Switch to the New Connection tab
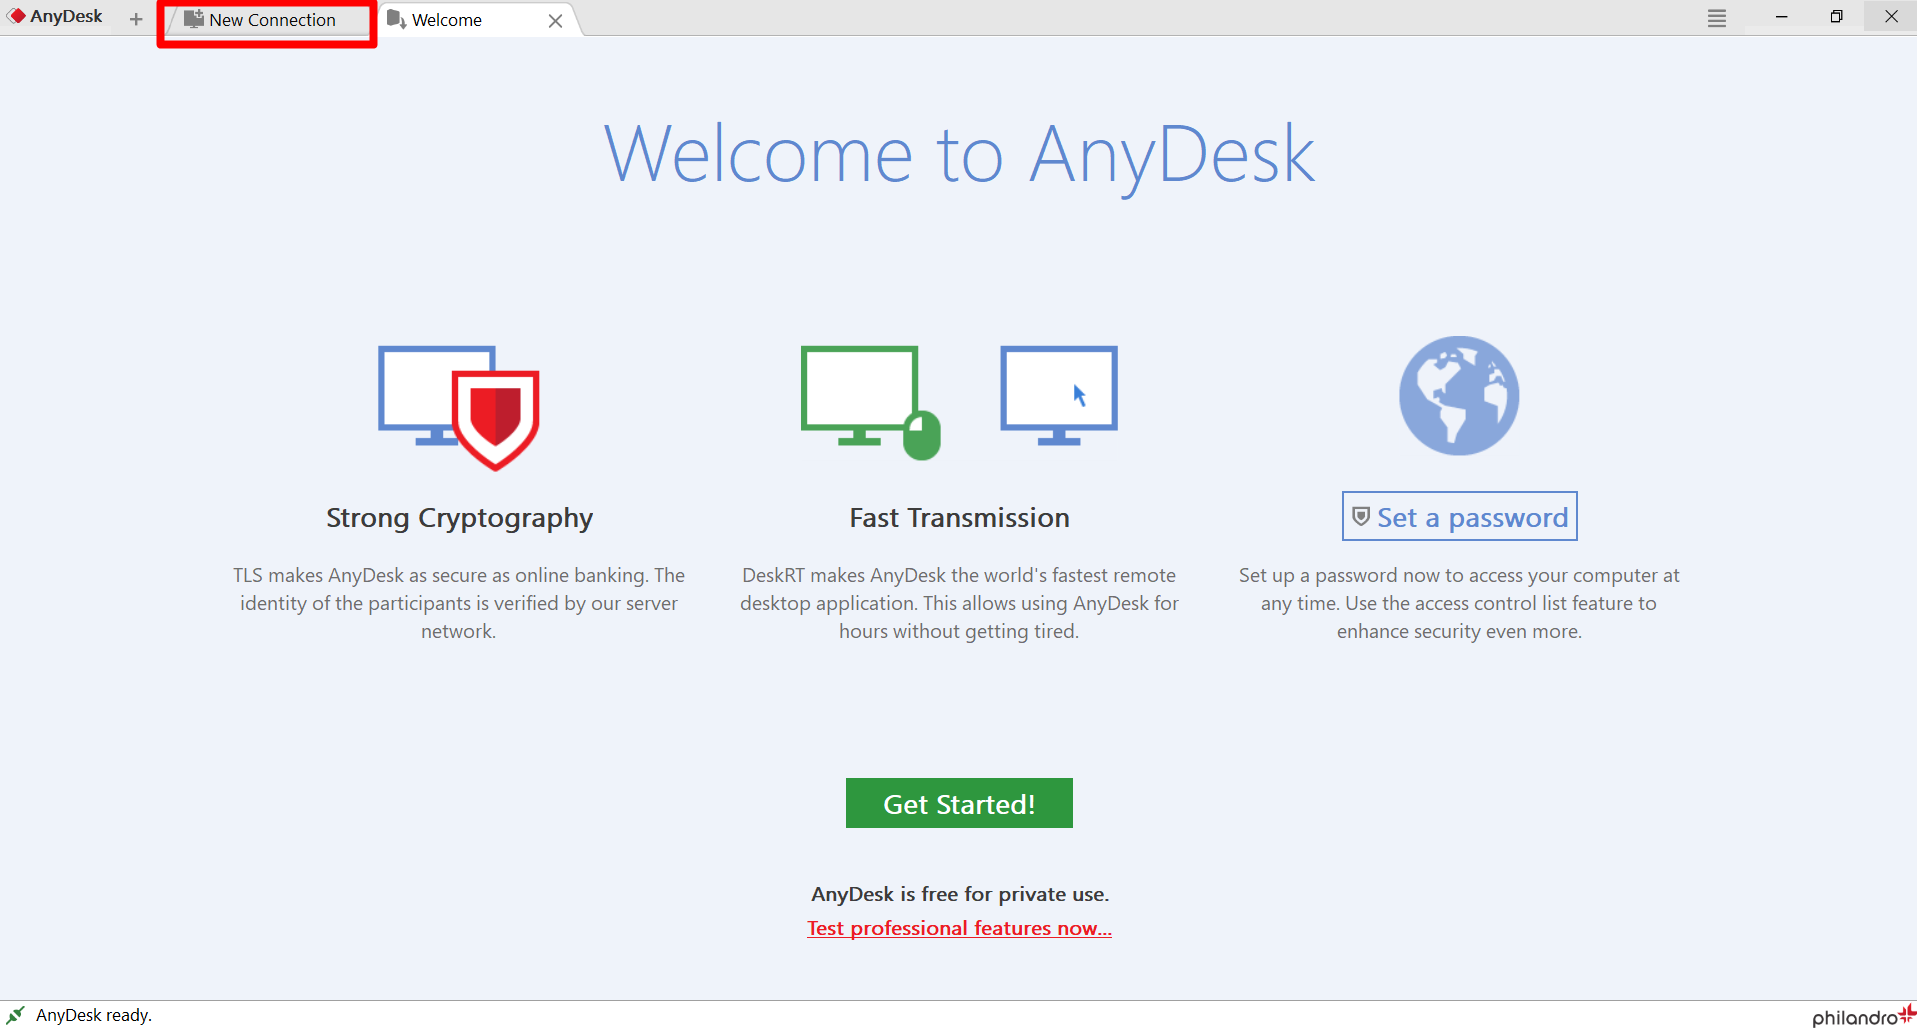Image resolution: width=1917 pixels, height=1030 pixels. point(267,20)
